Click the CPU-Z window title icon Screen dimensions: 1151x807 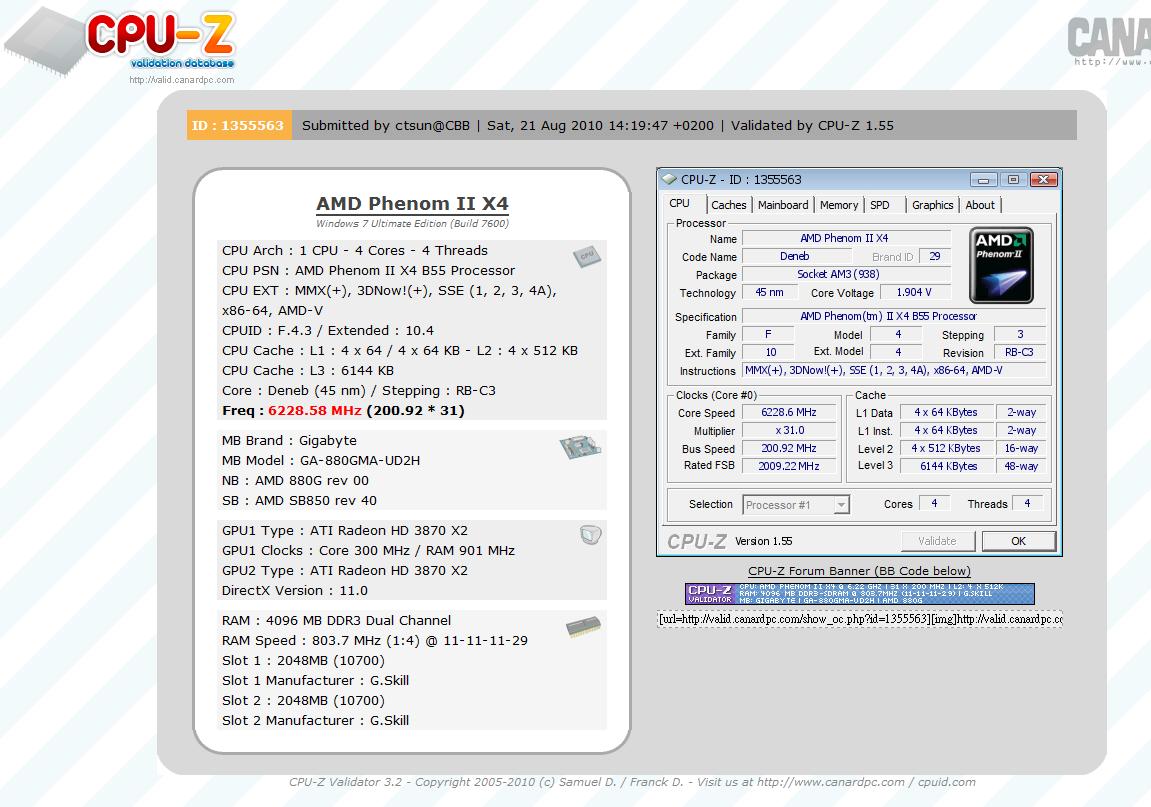point(669,179)
